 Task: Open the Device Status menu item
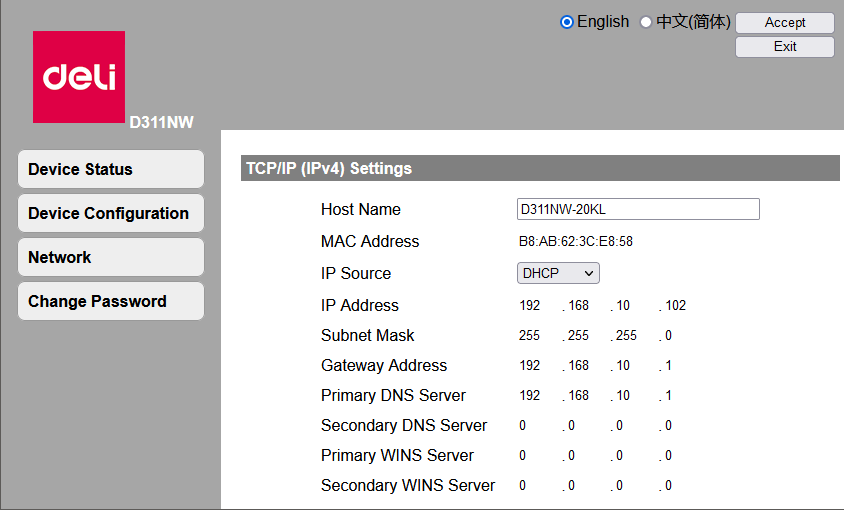coord(110,169)
